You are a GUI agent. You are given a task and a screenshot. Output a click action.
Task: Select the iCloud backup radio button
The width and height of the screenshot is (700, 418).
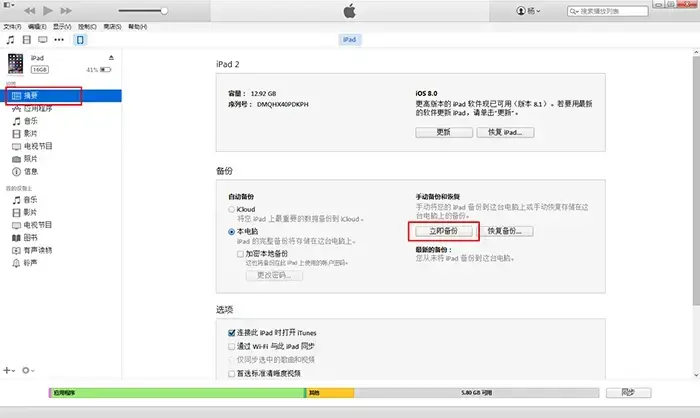tap(231, 209)
